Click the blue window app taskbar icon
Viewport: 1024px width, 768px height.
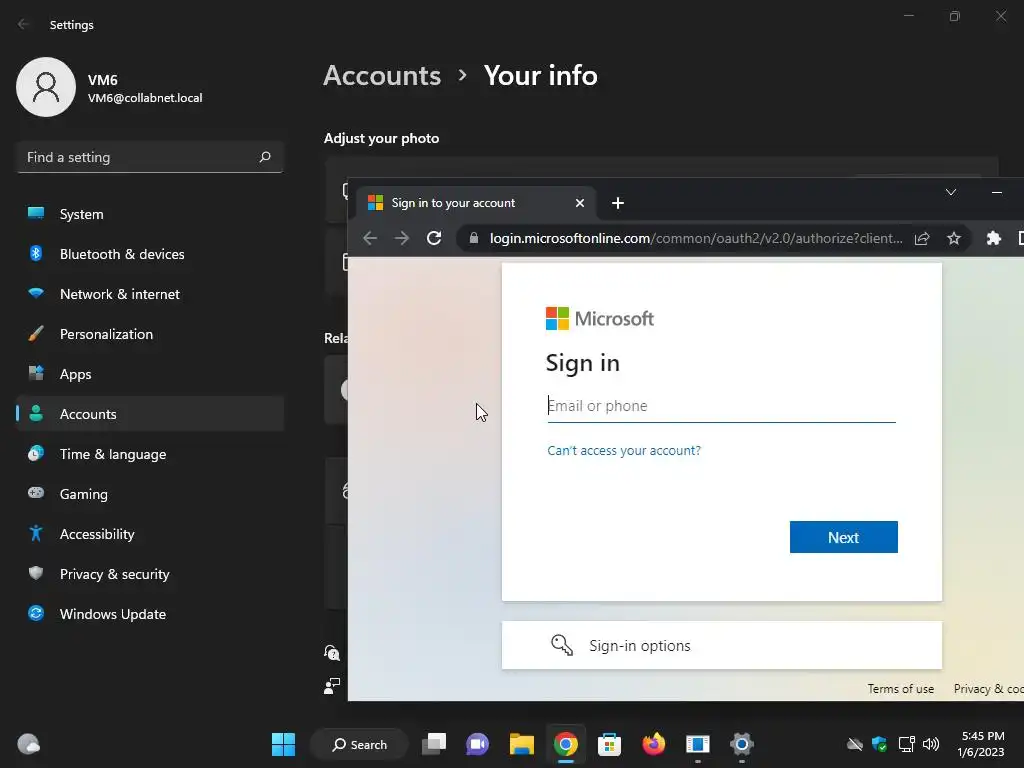point(697,744)
